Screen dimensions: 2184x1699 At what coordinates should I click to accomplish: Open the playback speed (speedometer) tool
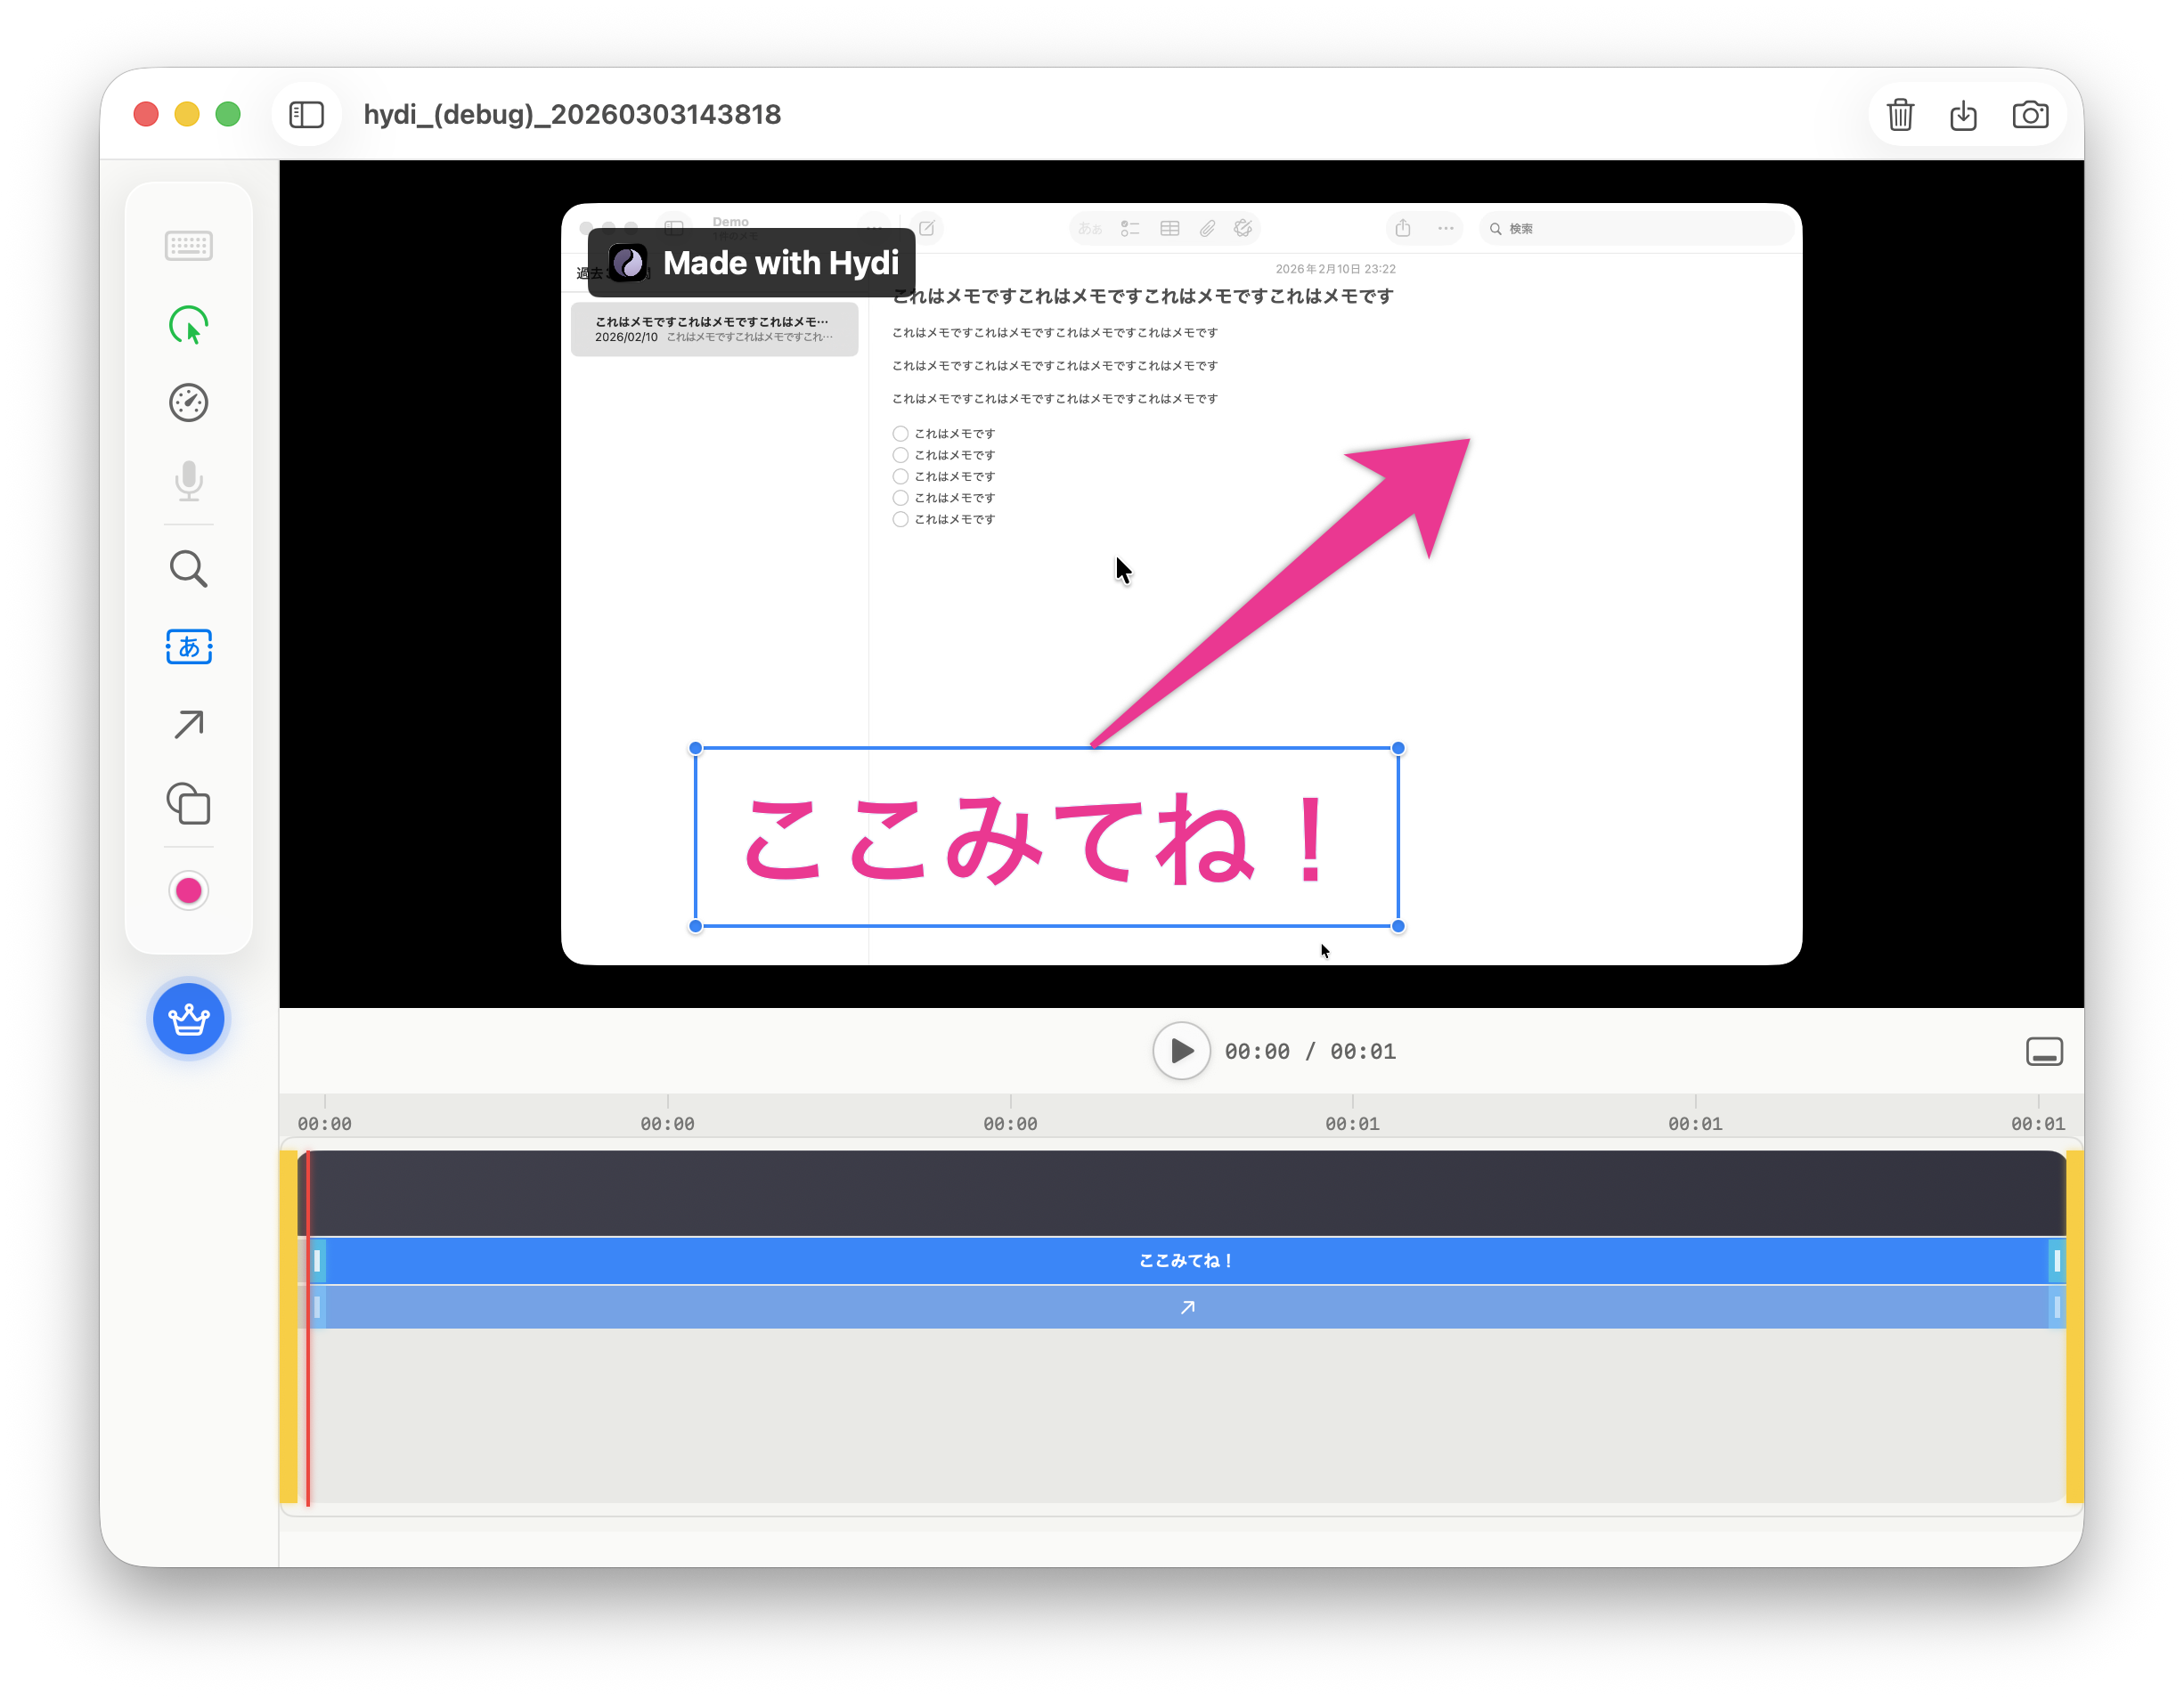[x=189, y=403]
